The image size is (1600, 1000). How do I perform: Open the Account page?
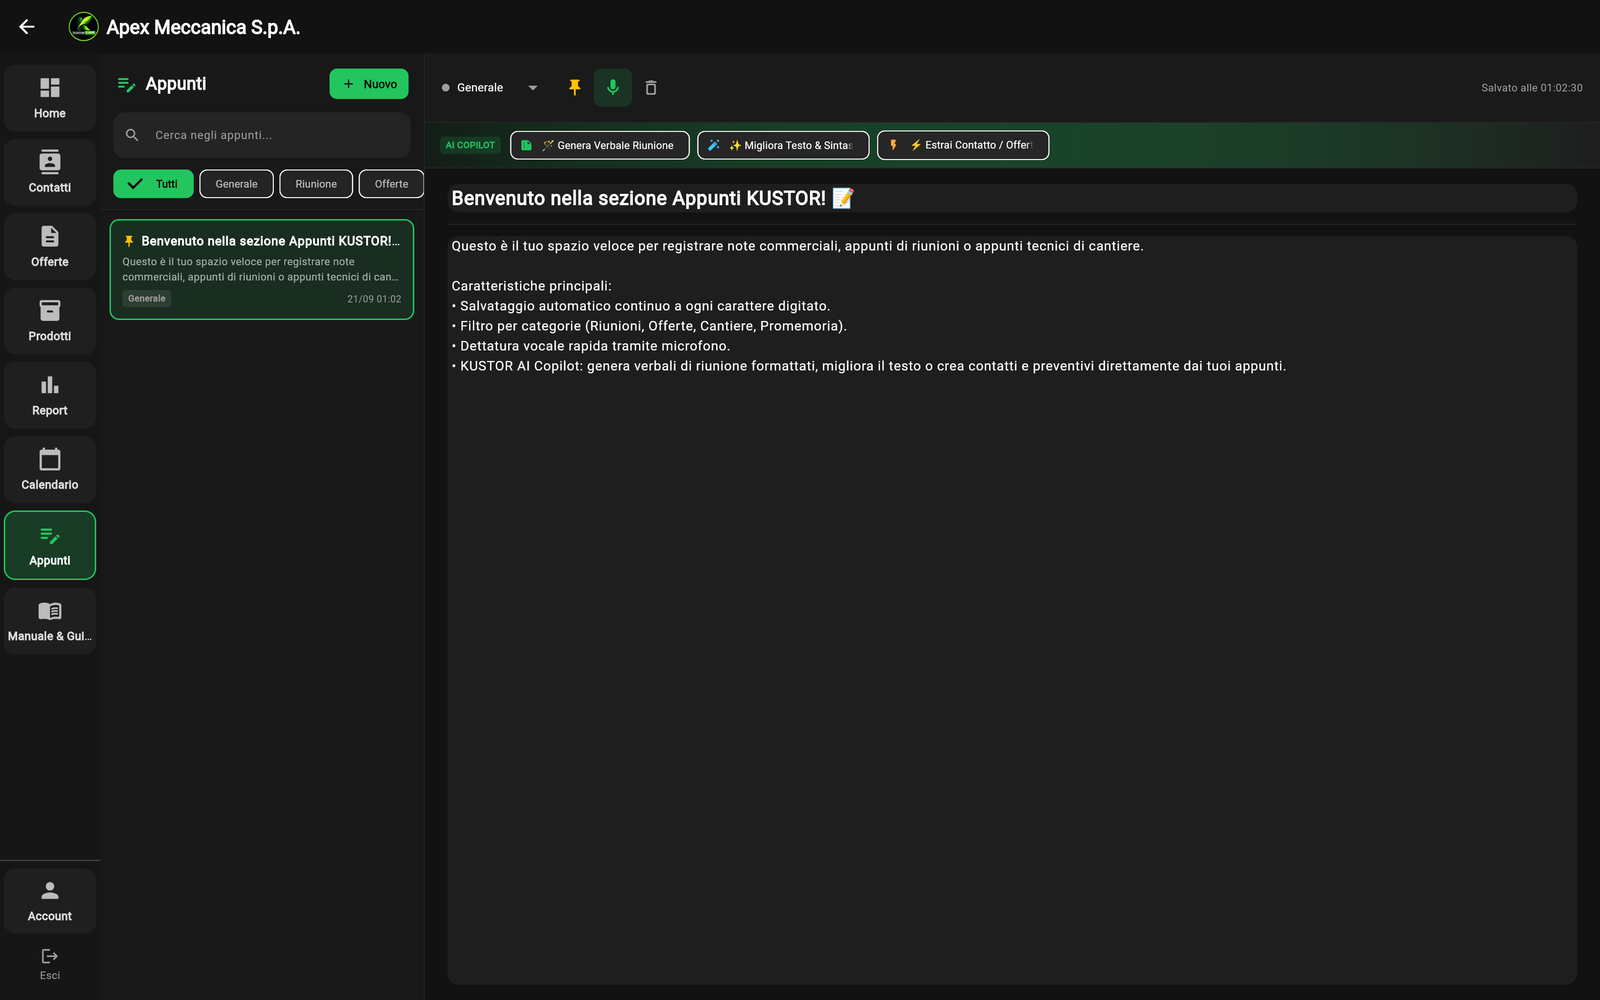(50, 901)
